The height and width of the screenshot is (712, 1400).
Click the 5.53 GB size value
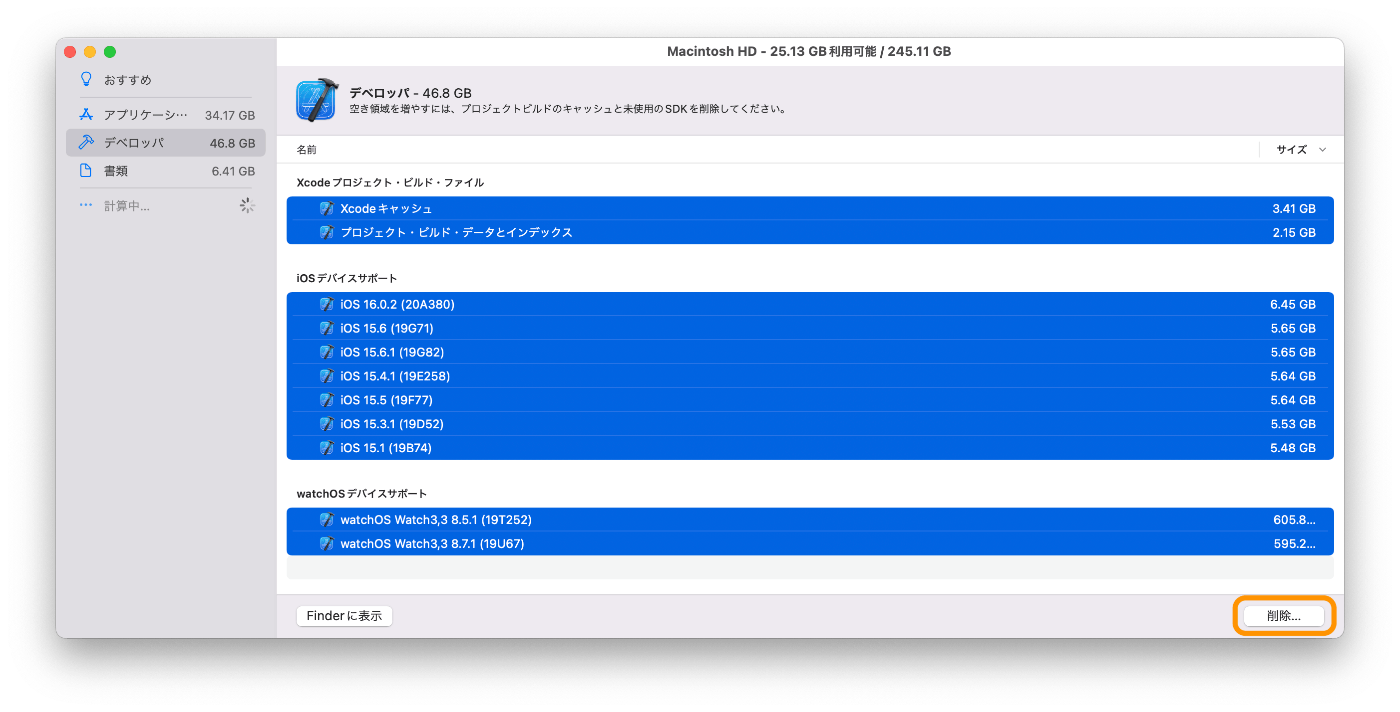[x=1293, y=425]
